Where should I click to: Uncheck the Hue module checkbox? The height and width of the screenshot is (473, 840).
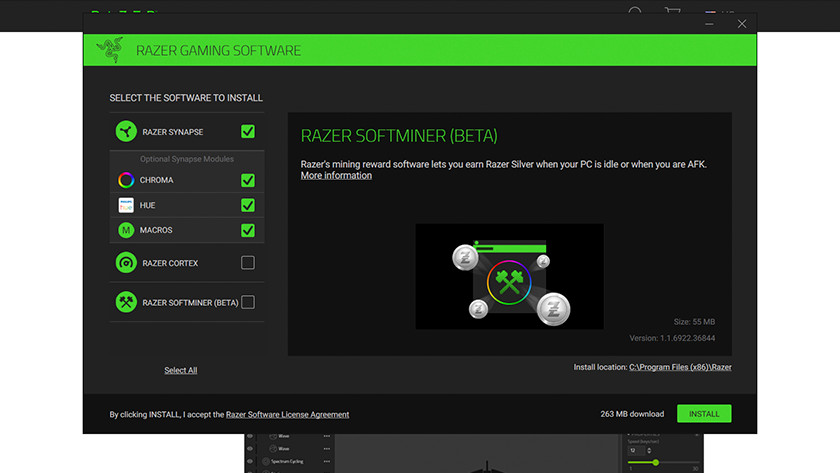pos(248,205)
